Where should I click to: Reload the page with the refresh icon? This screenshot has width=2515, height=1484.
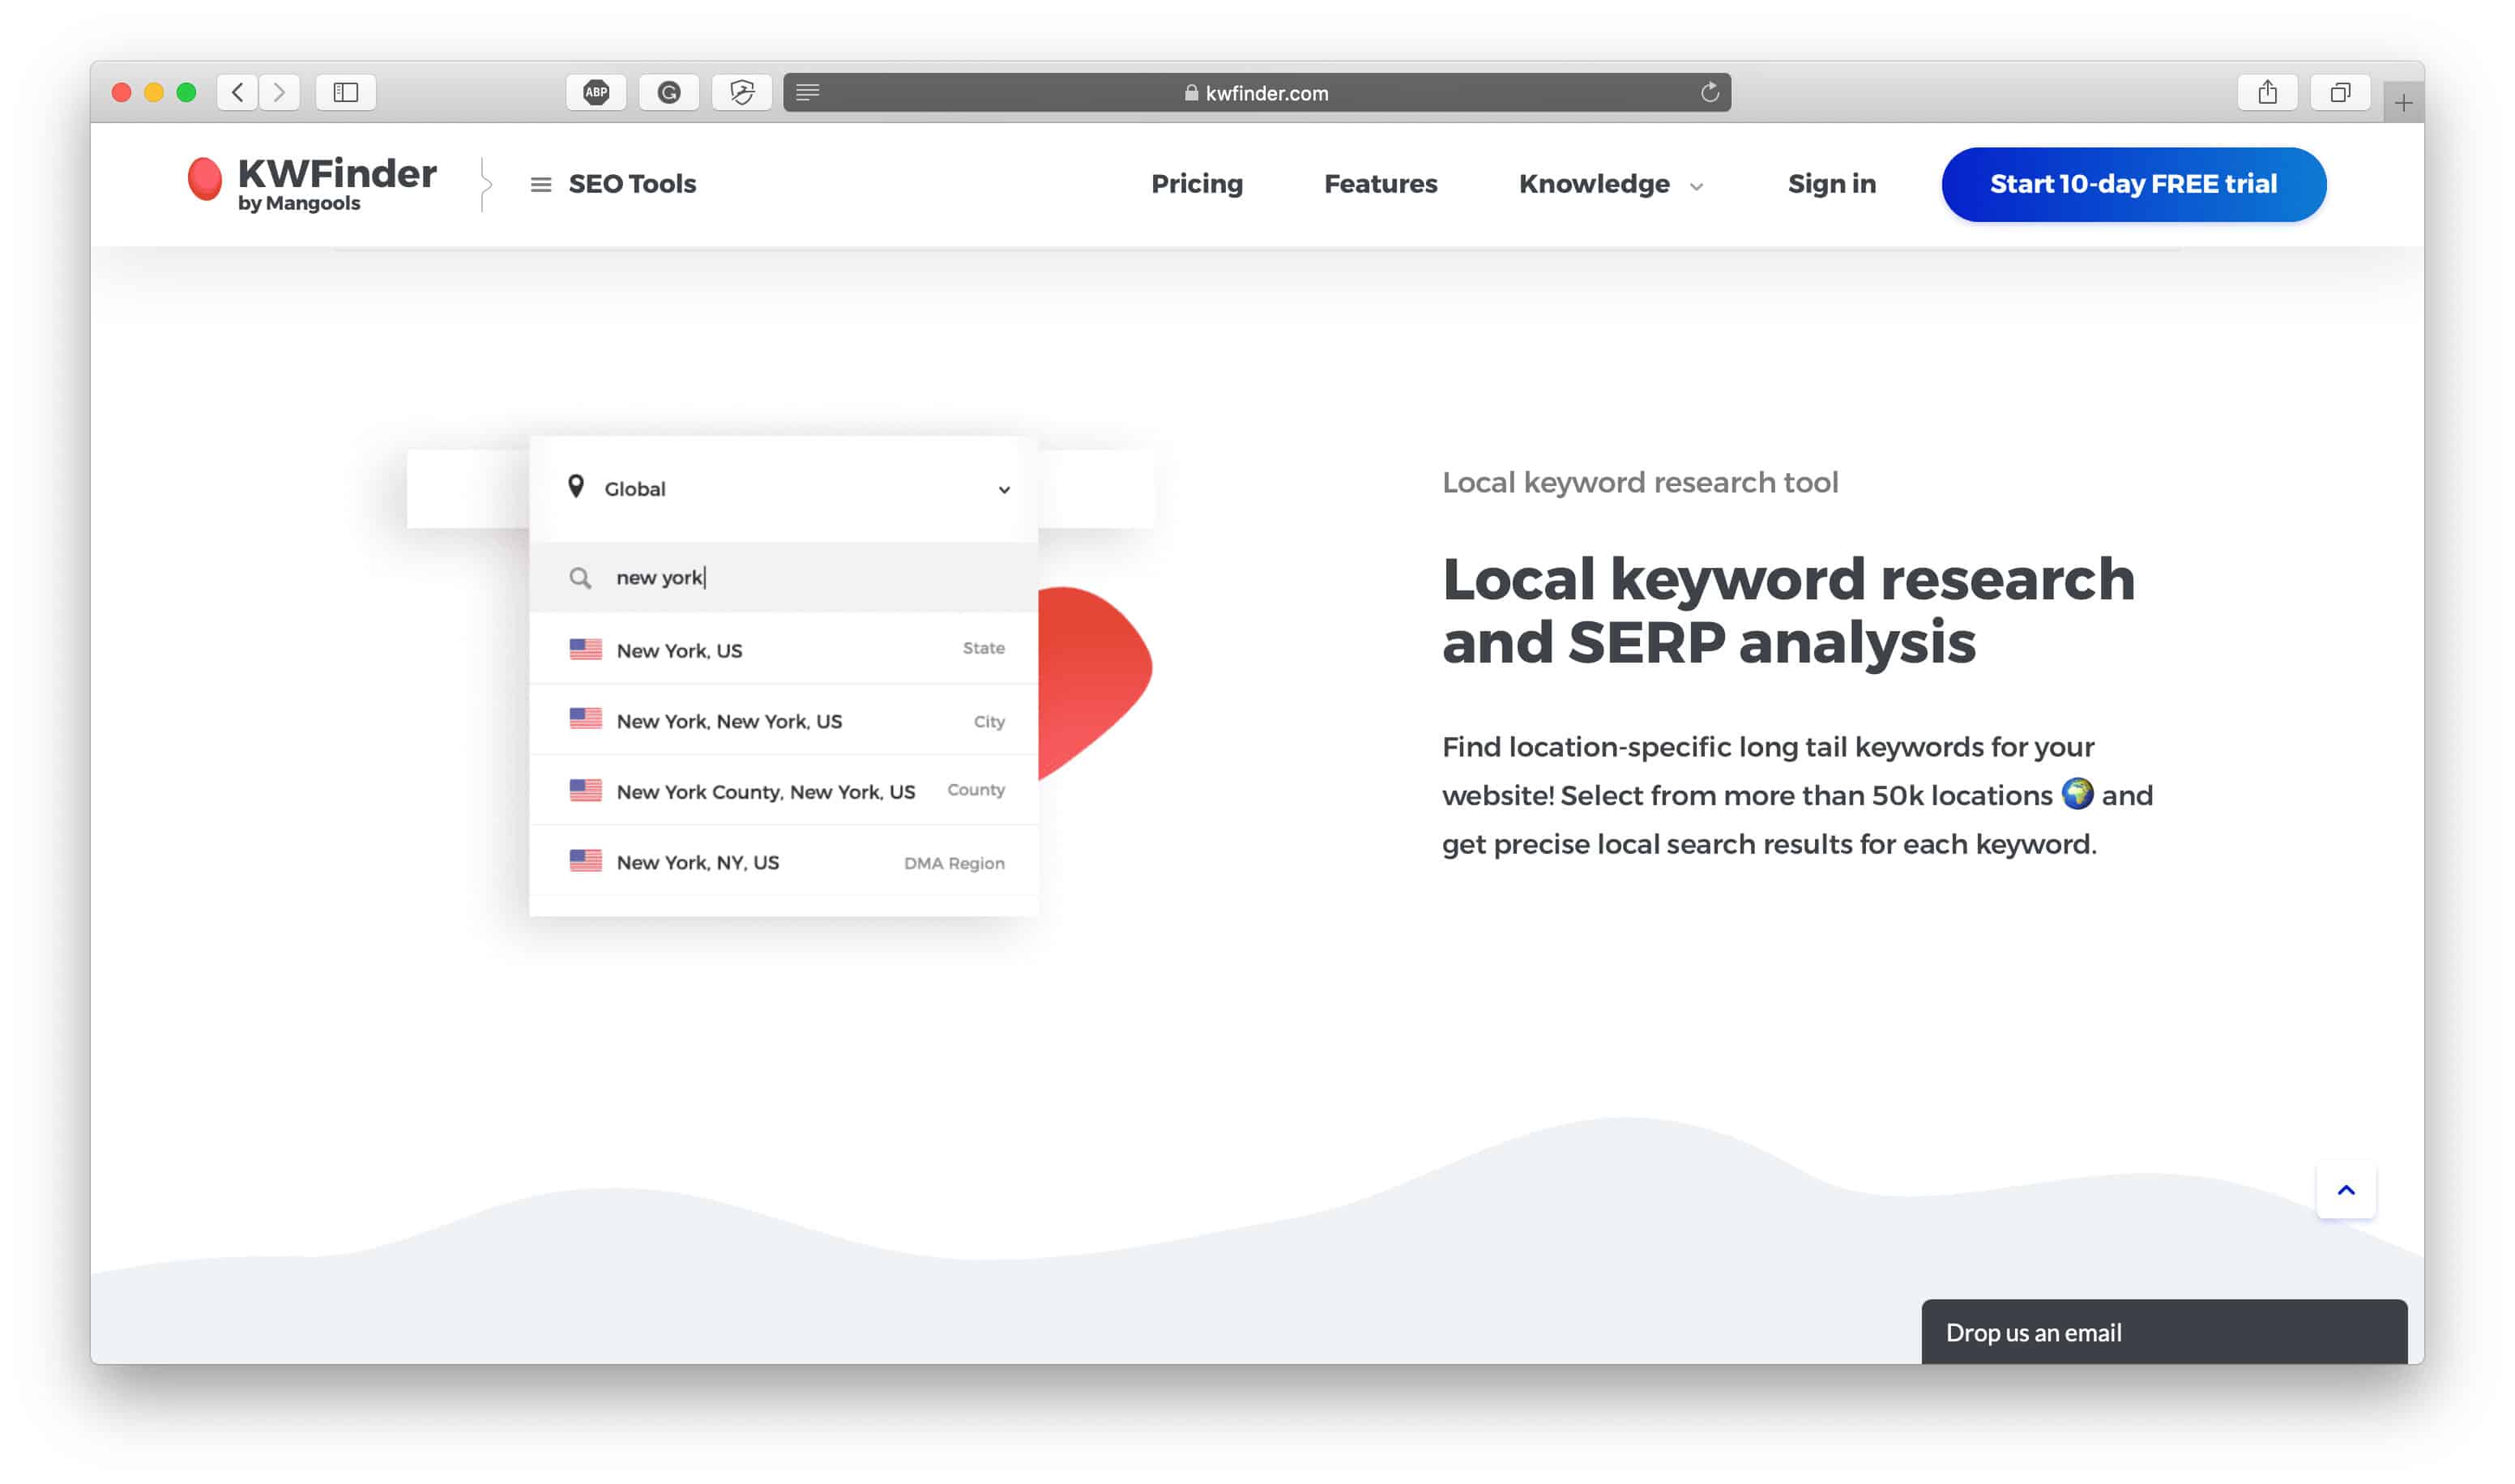tap(1710, 92)
